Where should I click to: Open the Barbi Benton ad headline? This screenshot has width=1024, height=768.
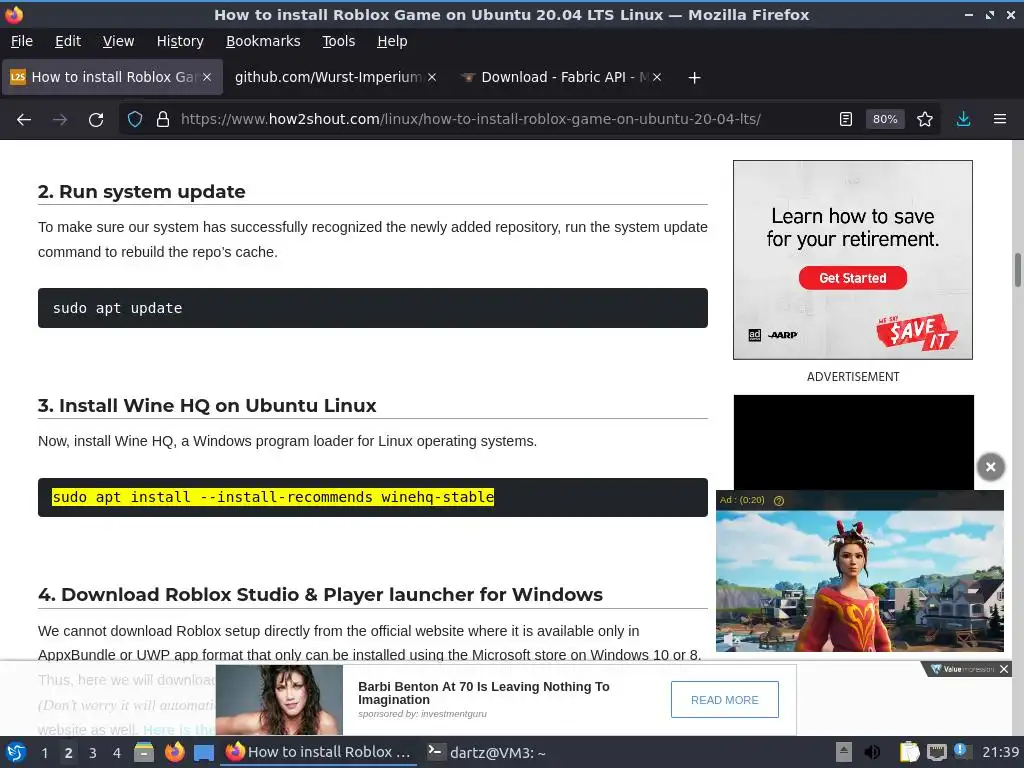tap(483, 693)
